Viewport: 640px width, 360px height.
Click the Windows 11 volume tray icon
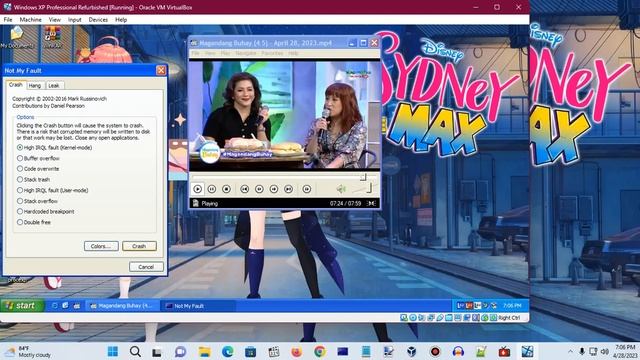tap(605, 351)
